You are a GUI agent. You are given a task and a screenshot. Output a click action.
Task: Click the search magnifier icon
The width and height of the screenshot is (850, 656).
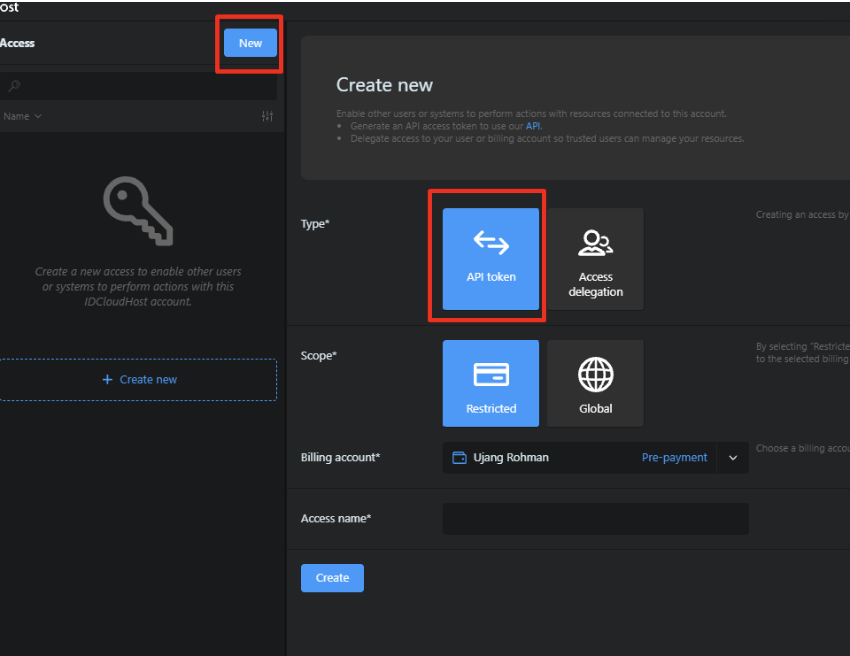14,86
